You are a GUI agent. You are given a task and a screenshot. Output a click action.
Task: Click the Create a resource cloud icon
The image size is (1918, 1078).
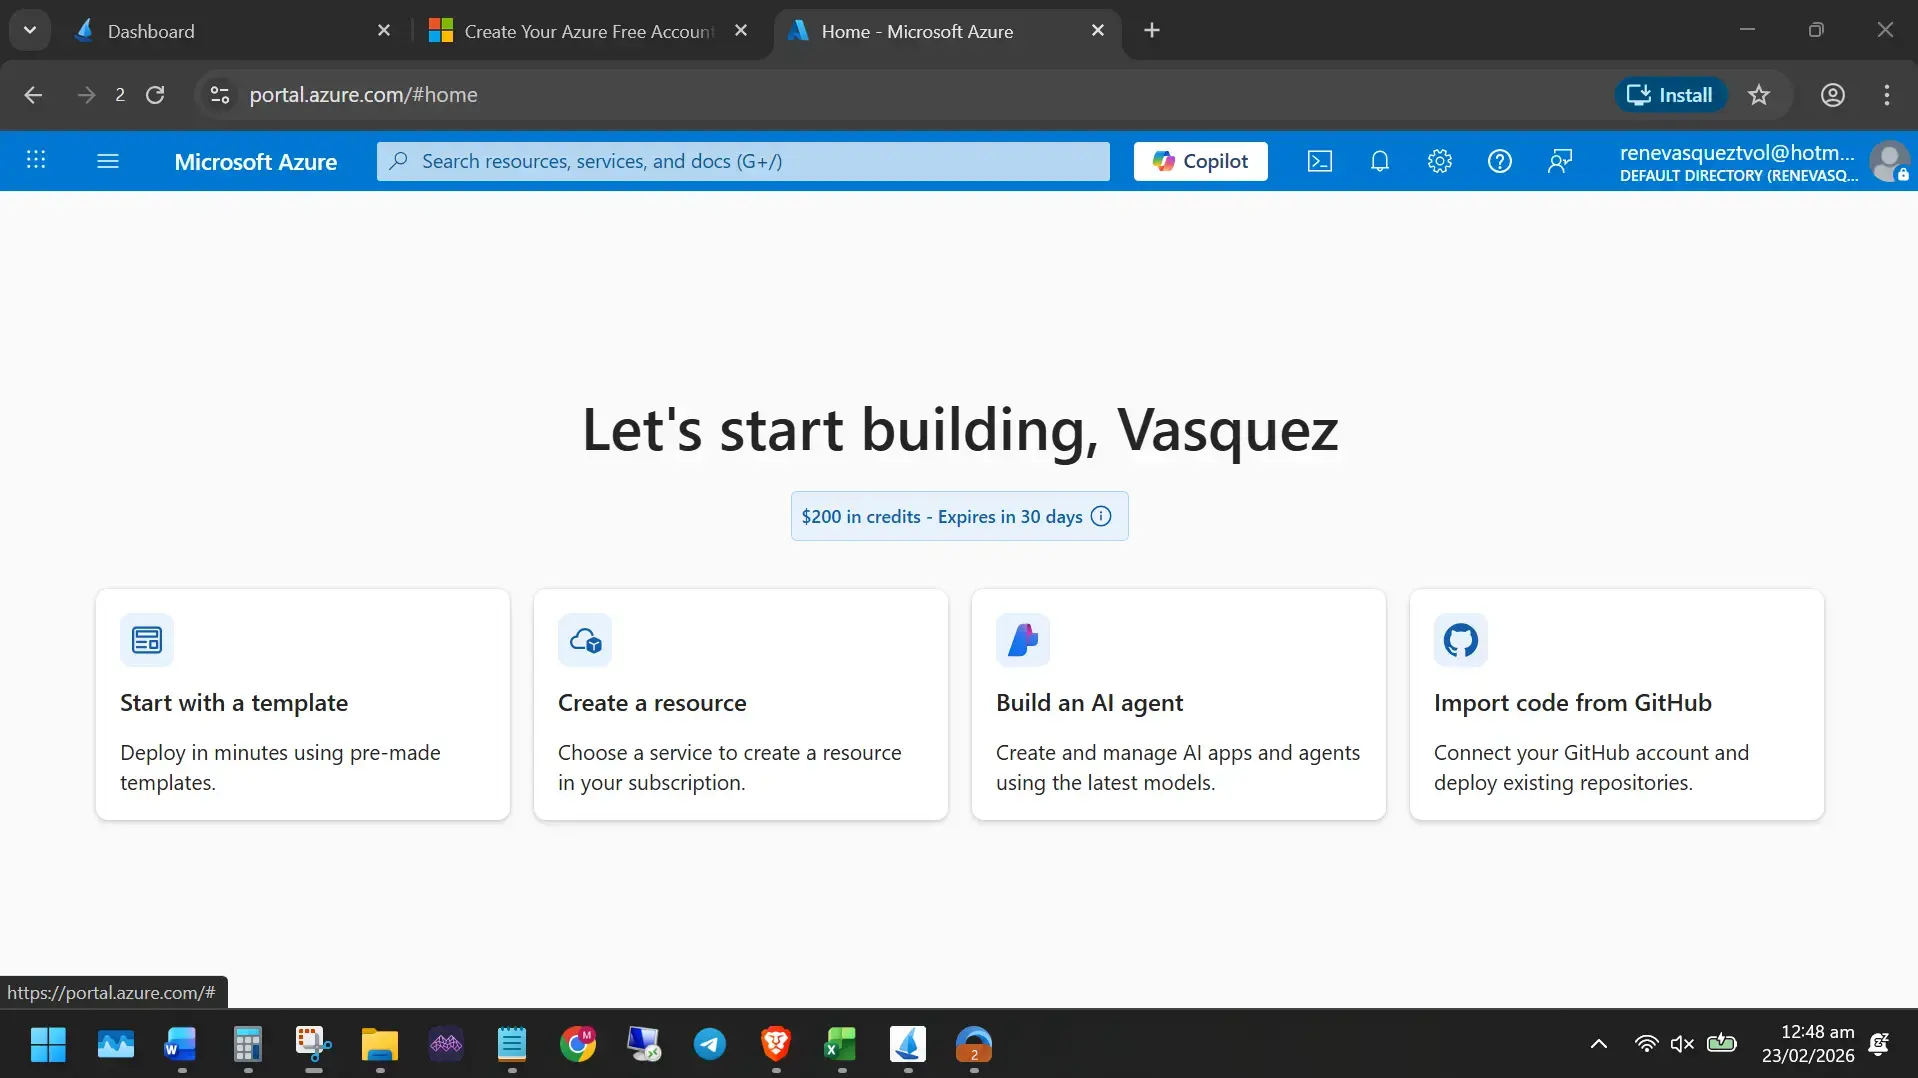coord(585,640)
